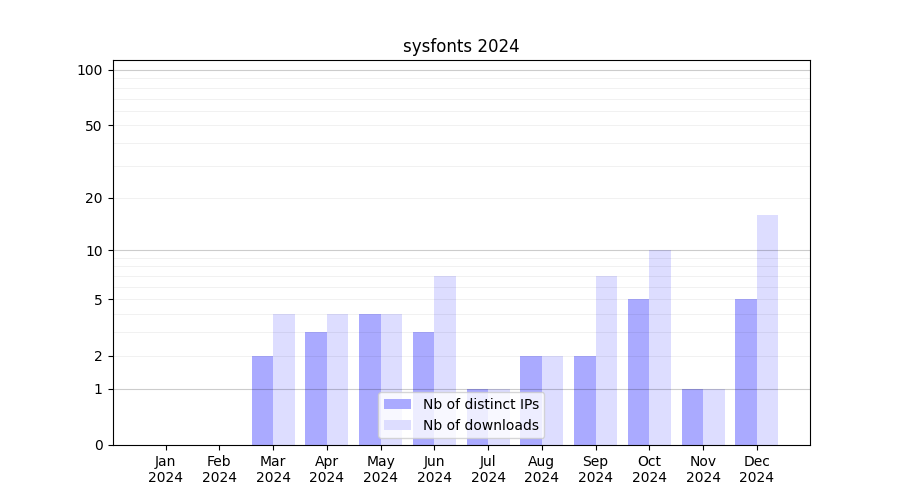The width and height of the screenshot is (900, 500).
Task: Click the chart title 'sysfonts 2024'
Action: (461, 46)
